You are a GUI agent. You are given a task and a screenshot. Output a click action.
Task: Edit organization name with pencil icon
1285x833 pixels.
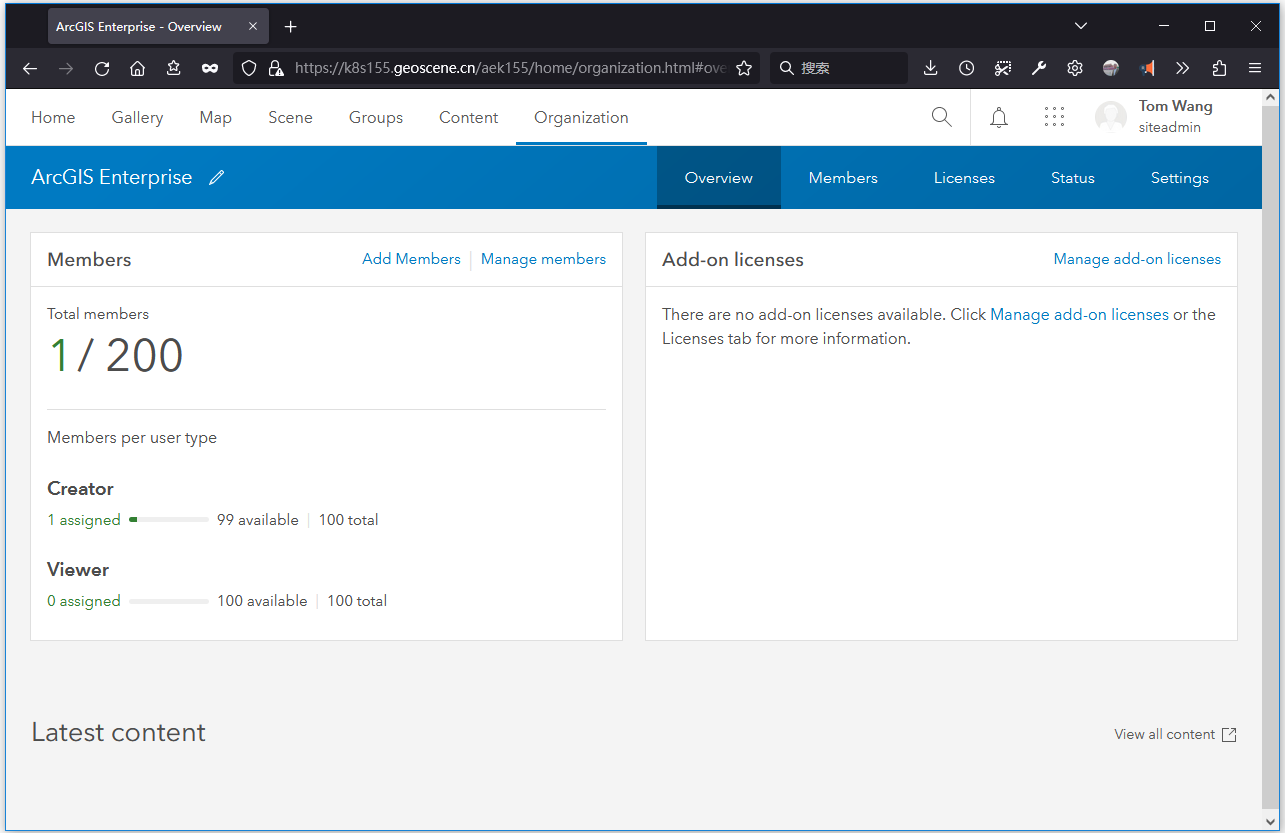point(217,178)
